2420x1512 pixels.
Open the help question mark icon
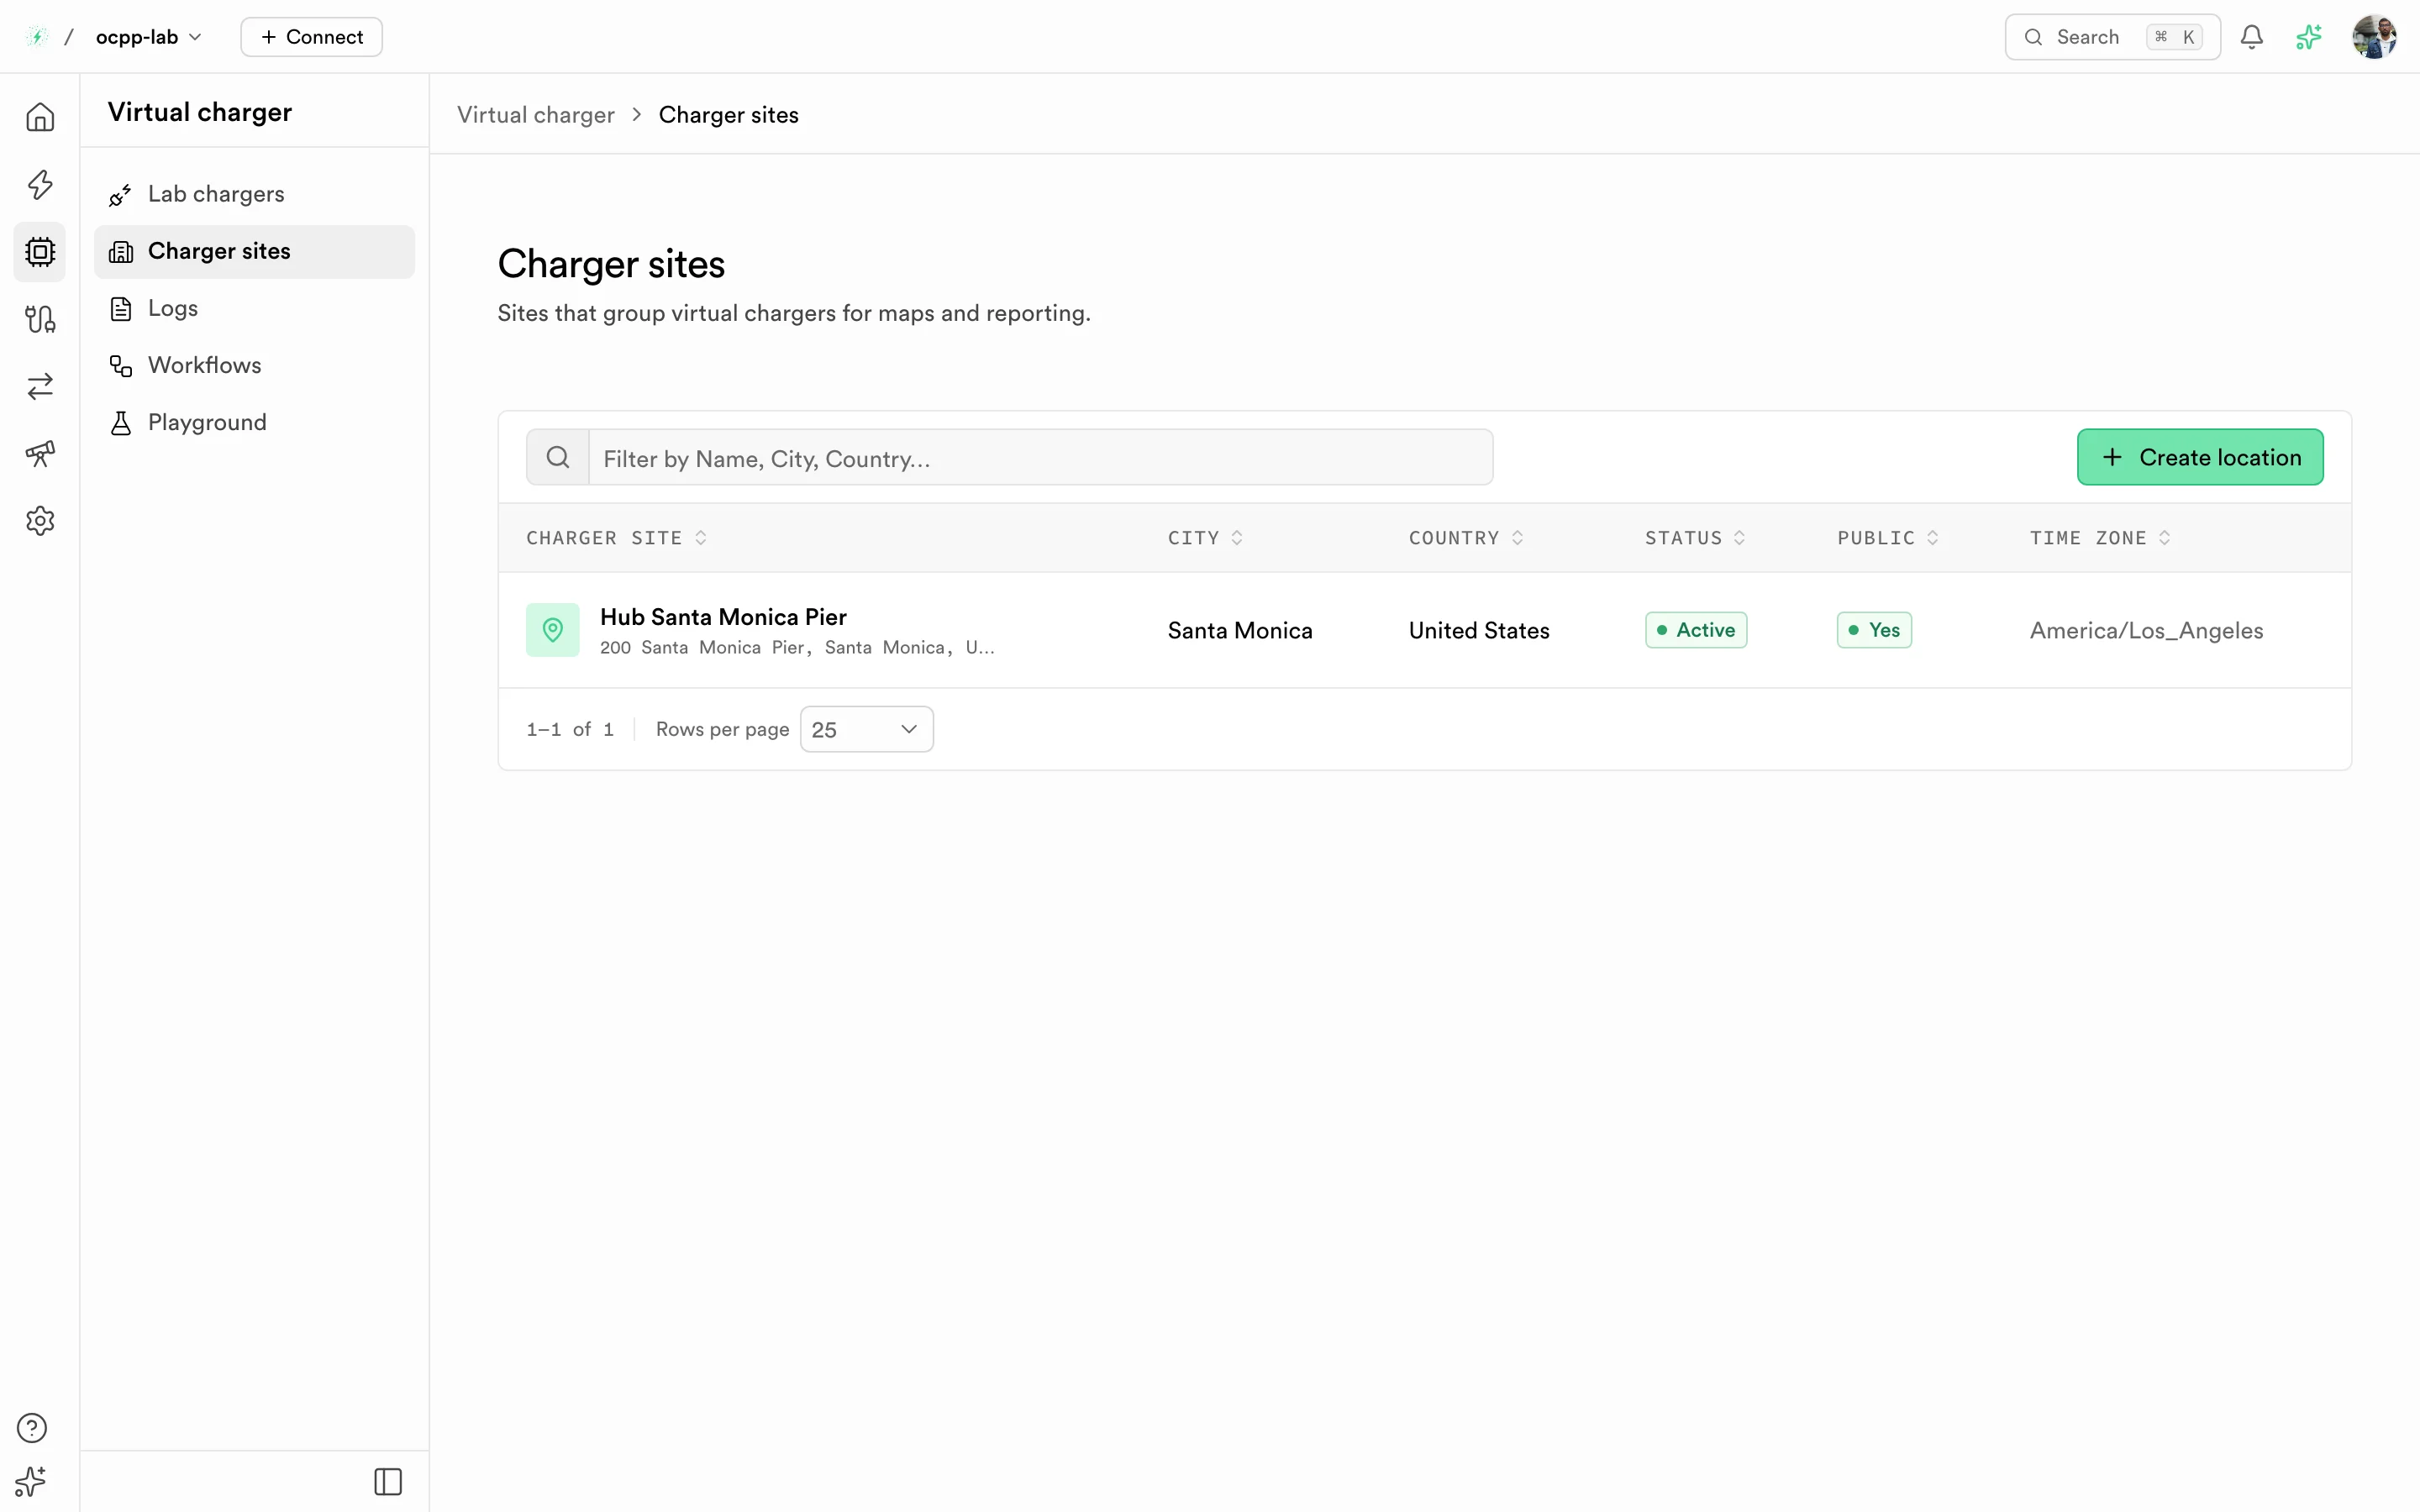[32, 1428]
